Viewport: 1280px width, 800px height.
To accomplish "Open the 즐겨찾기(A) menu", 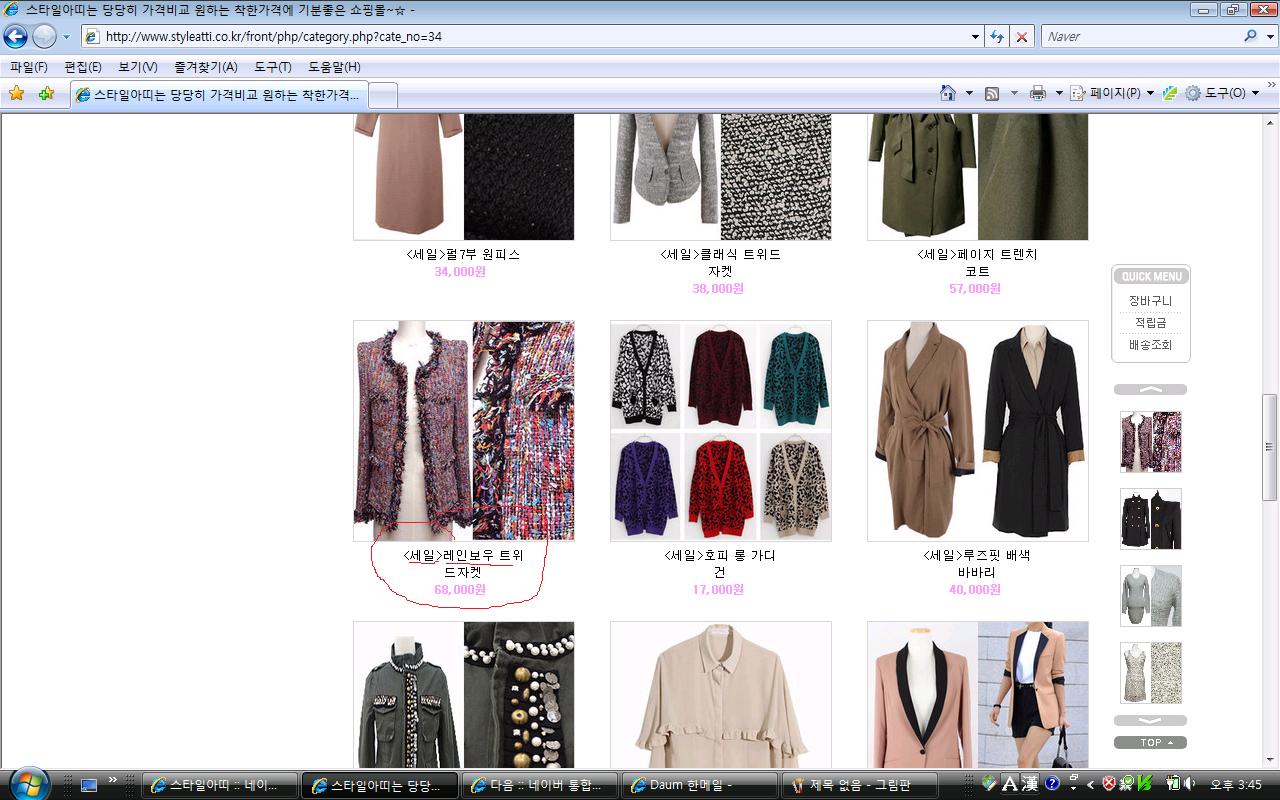I will coord(206,67).
